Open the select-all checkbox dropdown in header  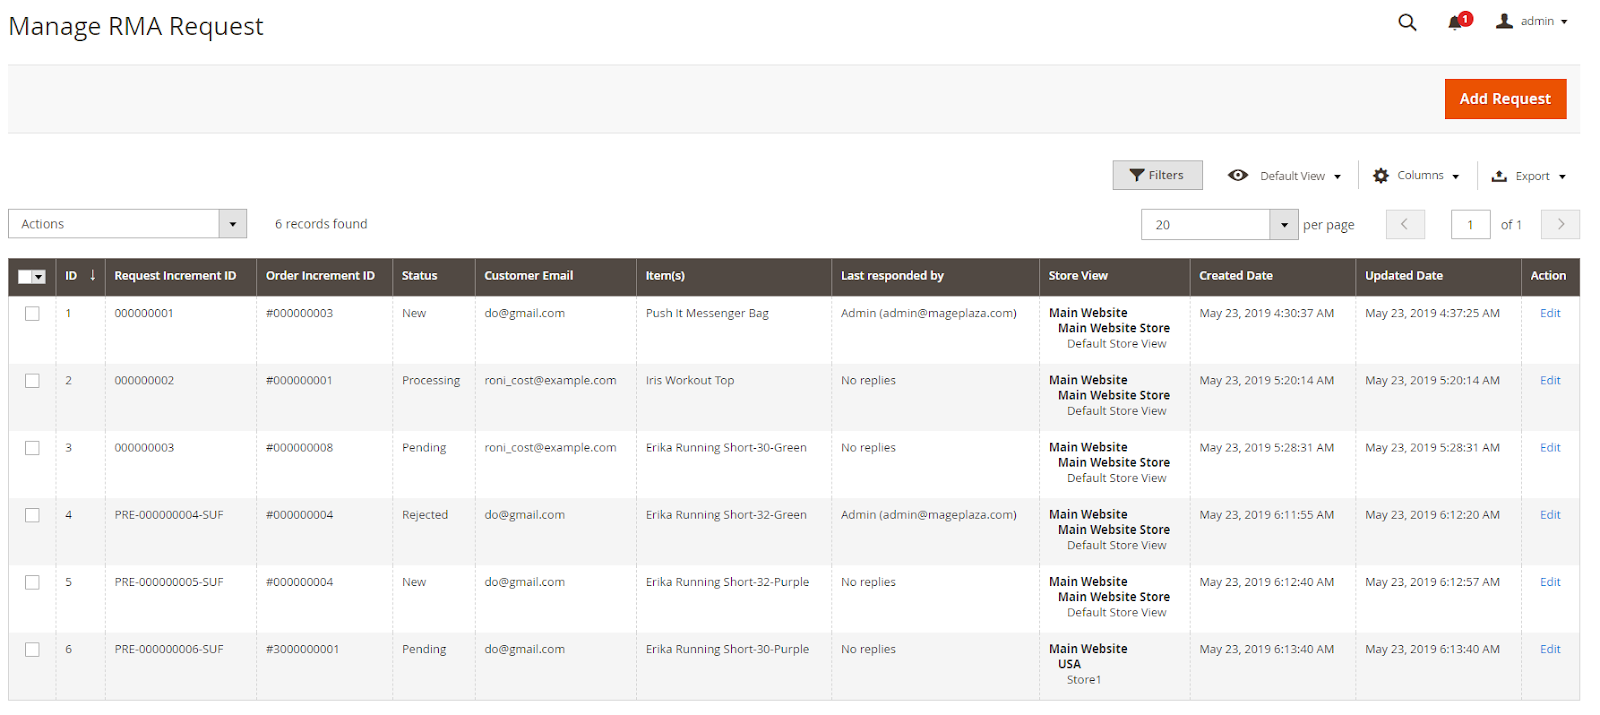coord(39,277)
